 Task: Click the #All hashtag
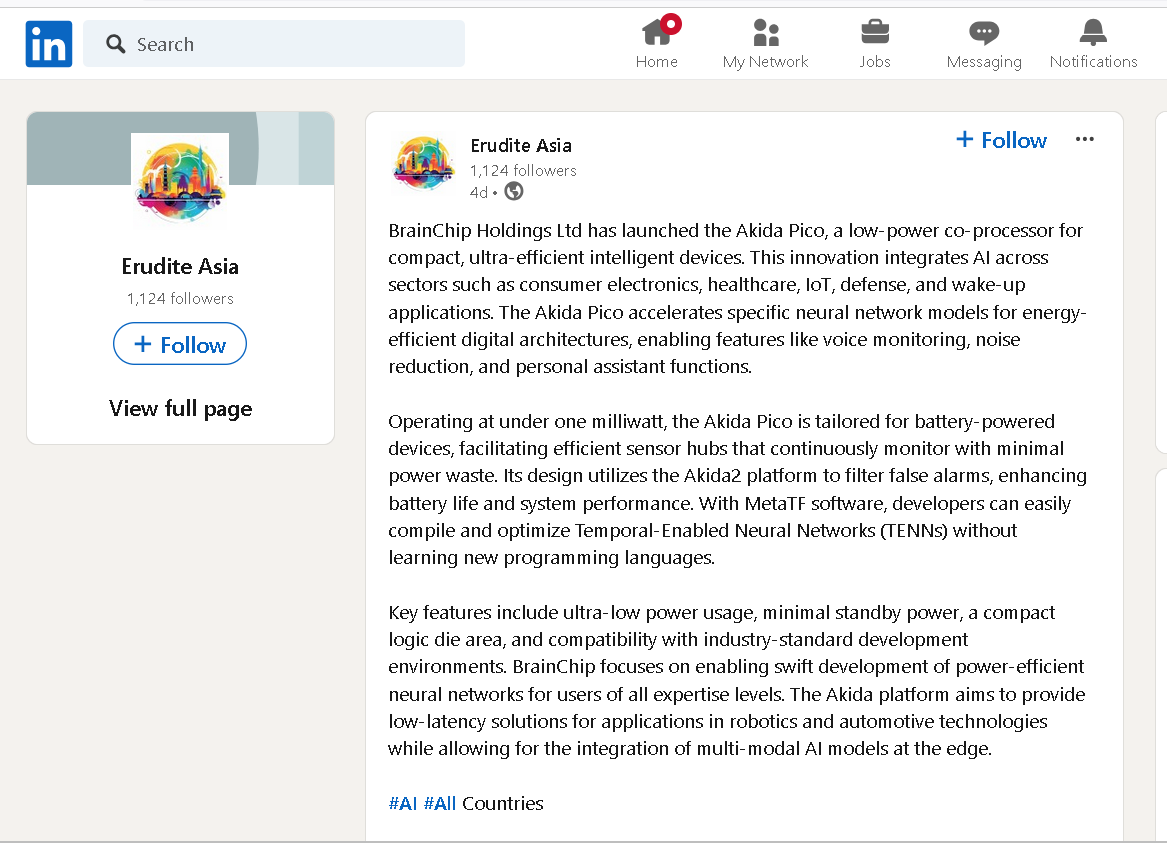(440, 804)
